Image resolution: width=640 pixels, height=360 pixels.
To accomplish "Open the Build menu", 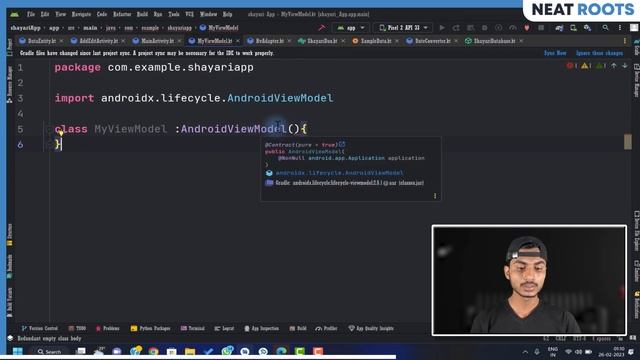I will click(142, 14).
